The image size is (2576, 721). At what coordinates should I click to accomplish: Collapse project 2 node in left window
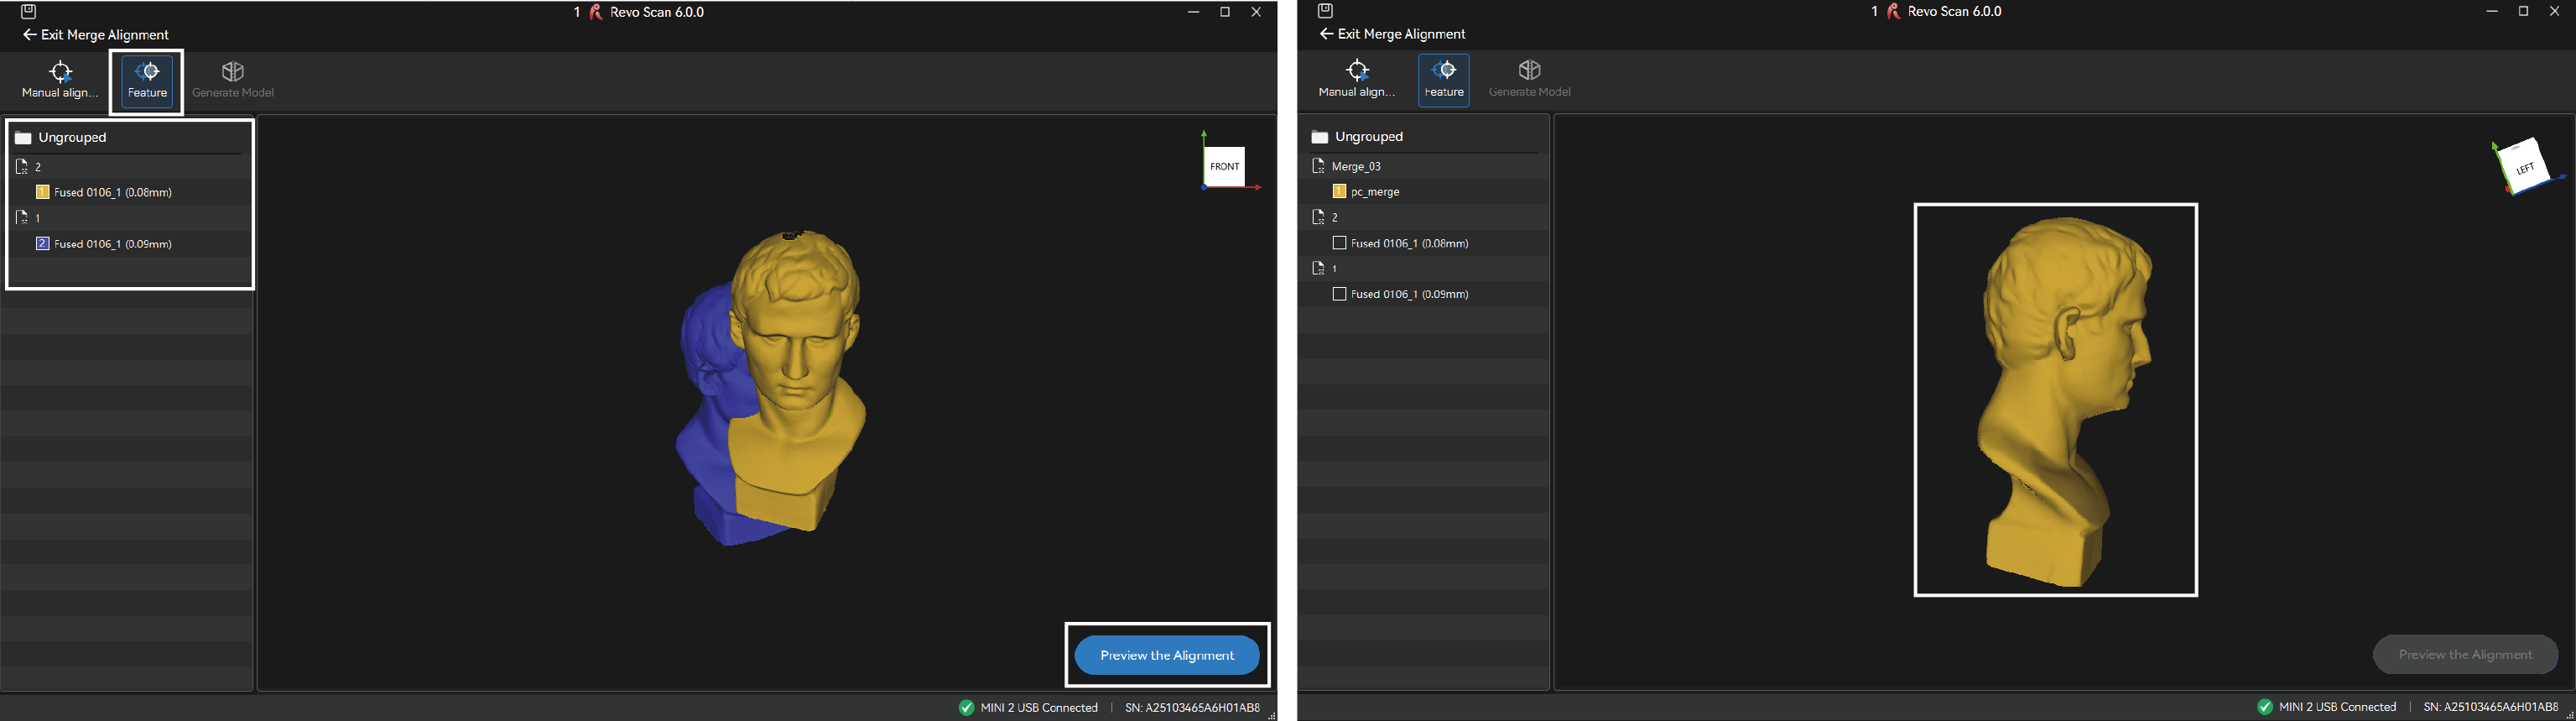(22, 167)
